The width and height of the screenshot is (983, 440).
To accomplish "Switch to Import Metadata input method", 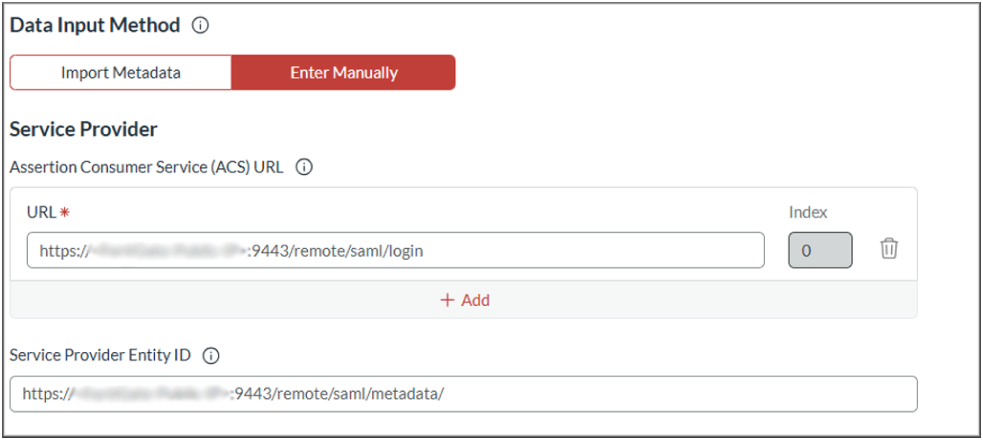I will [121, 73].
